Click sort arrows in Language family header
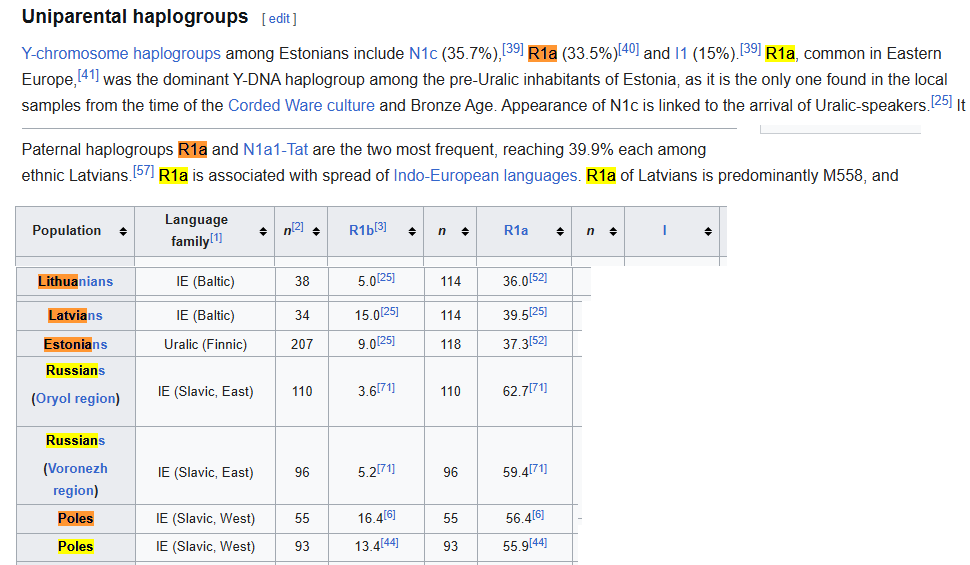Screen dimensions: 970x565 tap(263, 231)
